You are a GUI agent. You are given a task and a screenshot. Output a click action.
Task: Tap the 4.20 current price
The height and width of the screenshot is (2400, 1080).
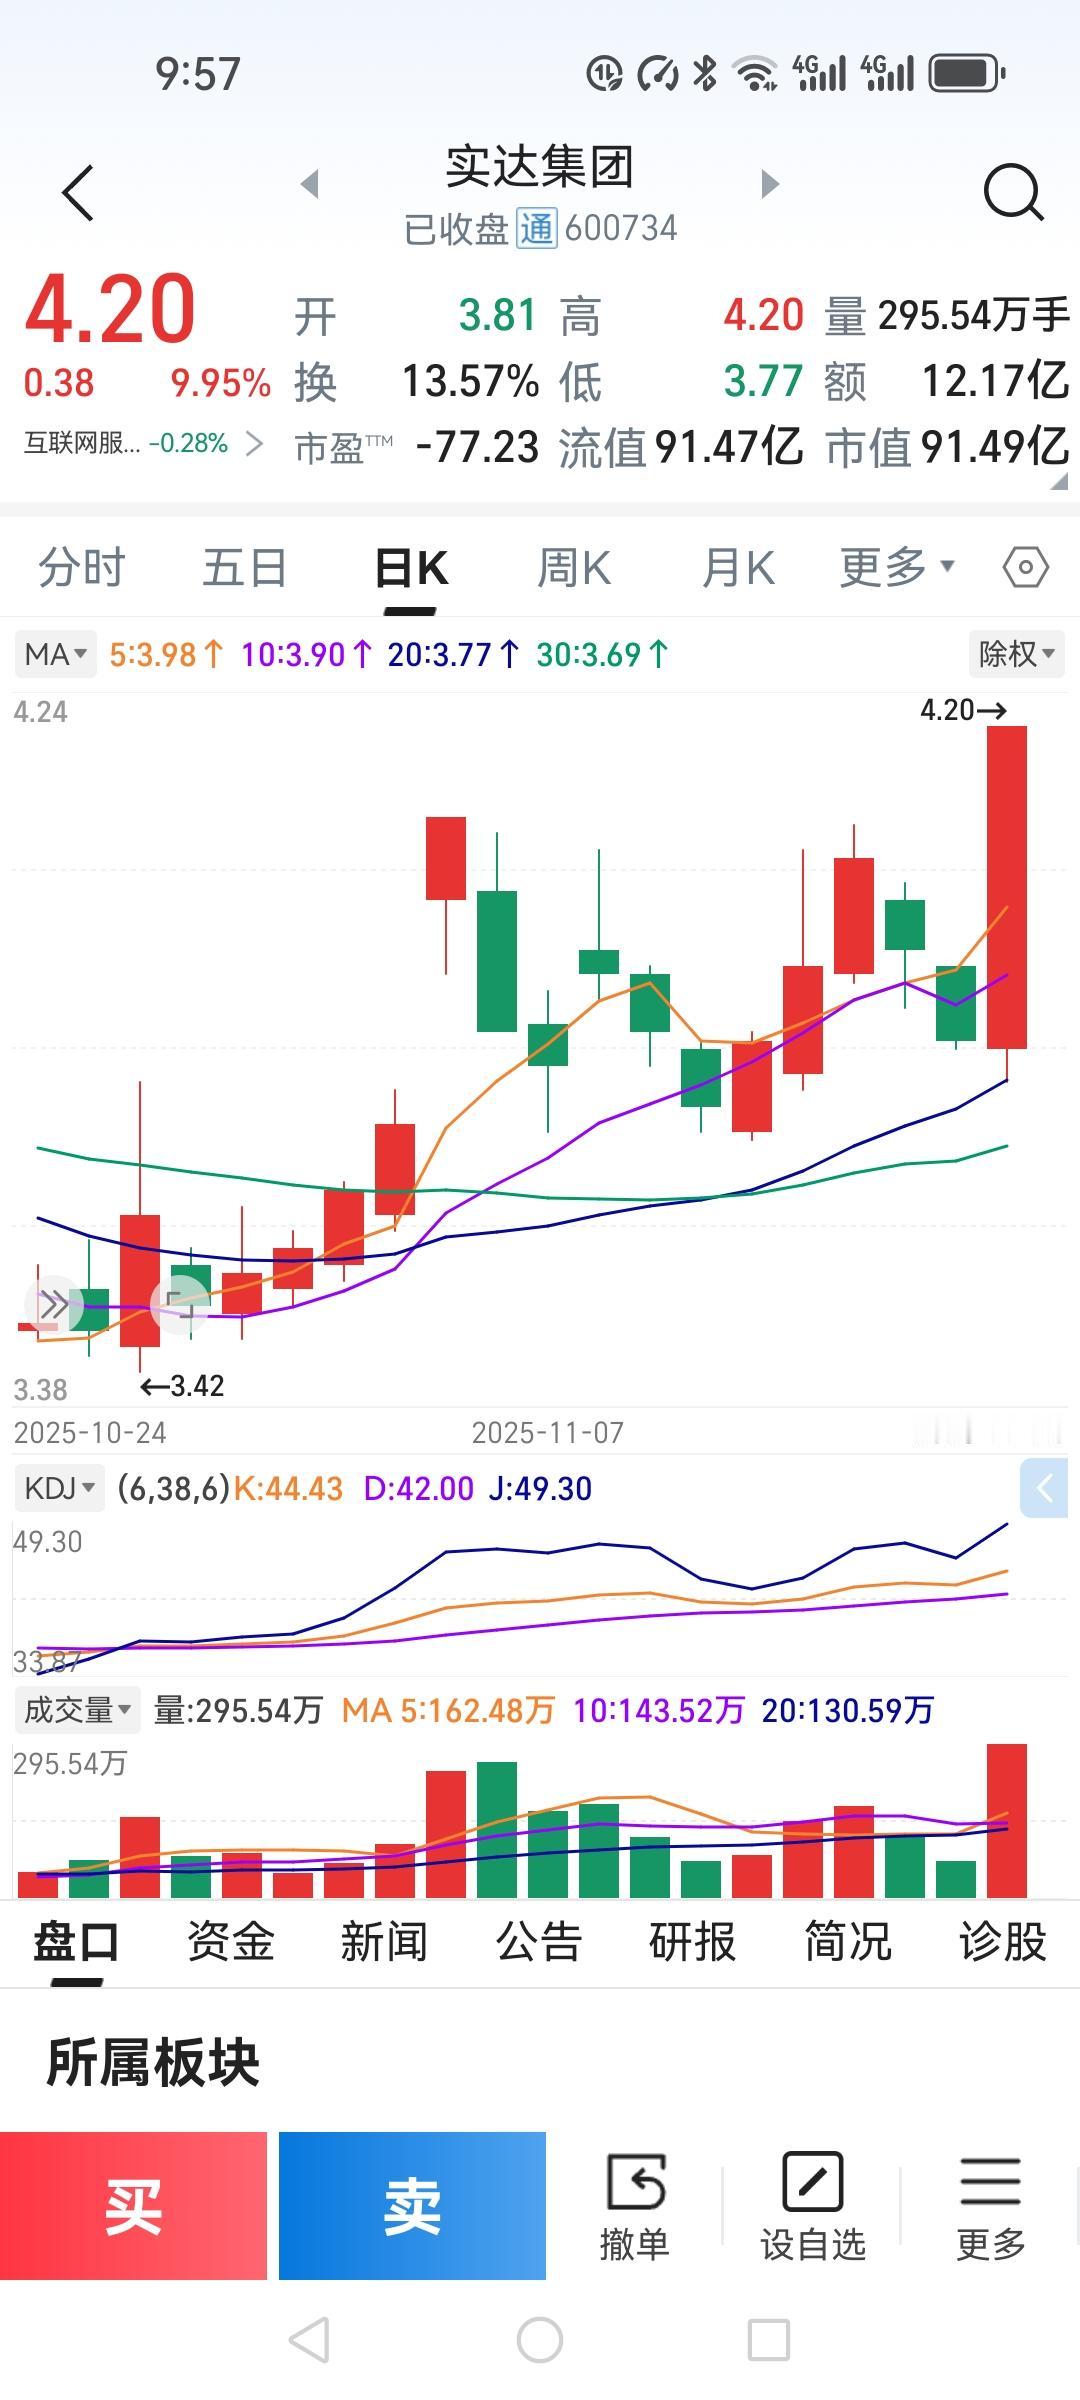(110, 309)
